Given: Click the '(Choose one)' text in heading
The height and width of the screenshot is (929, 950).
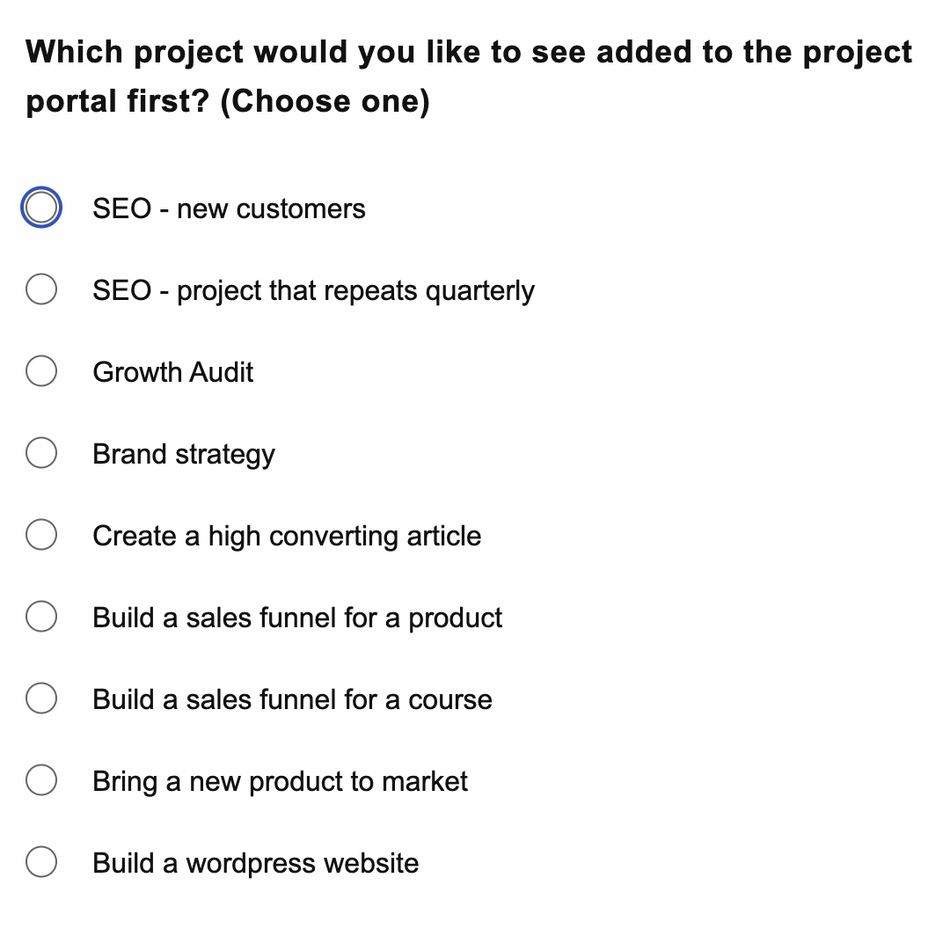Looking at the screenshot, I should click(x=325, y=101).
